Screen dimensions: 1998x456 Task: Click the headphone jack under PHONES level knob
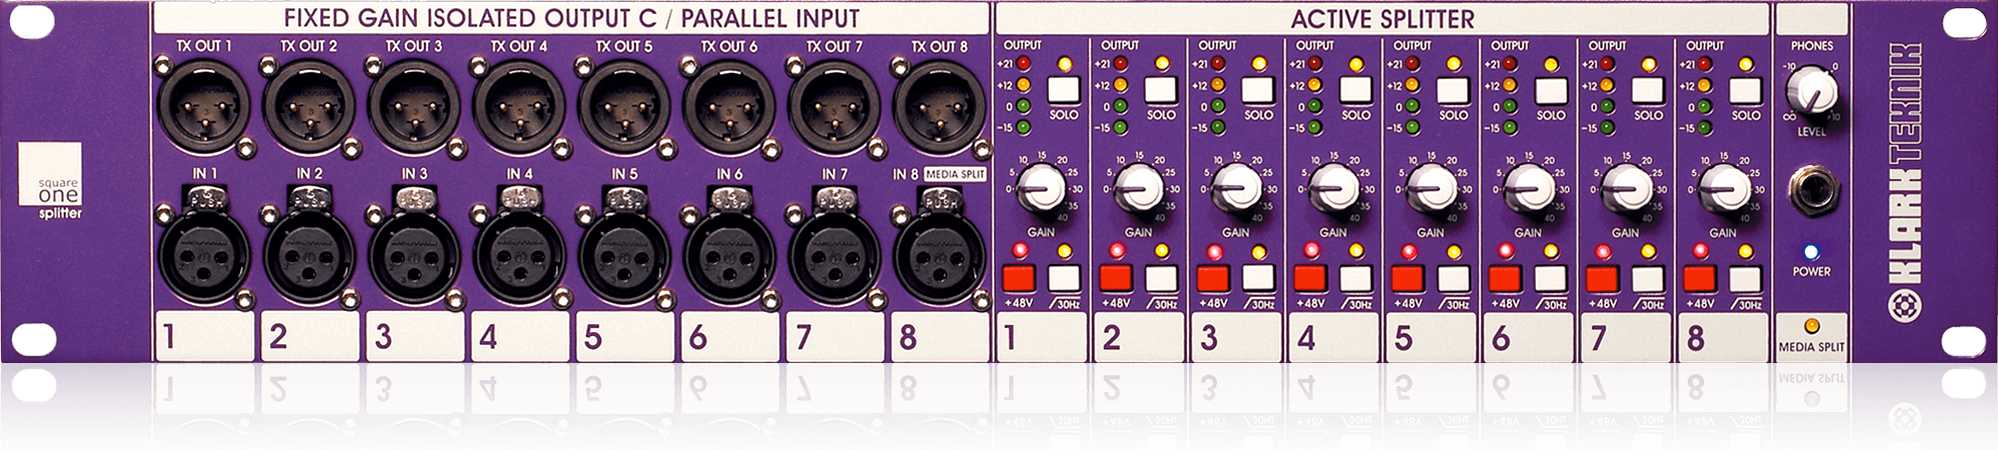click(x=1811, y=192)
